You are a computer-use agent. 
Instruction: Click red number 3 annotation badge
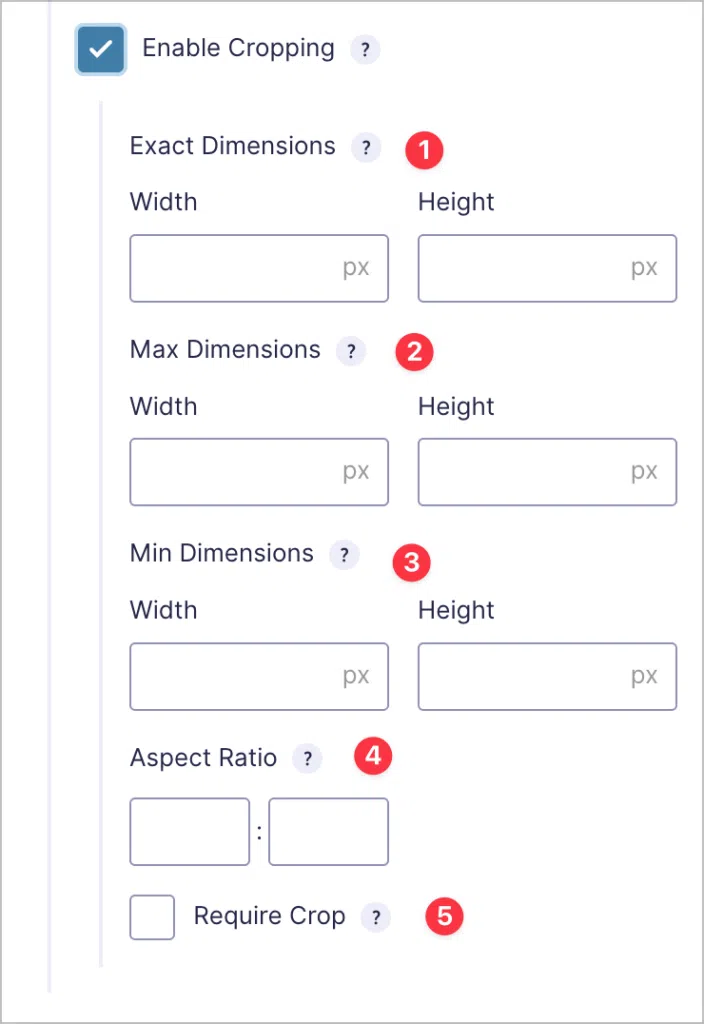411,562
